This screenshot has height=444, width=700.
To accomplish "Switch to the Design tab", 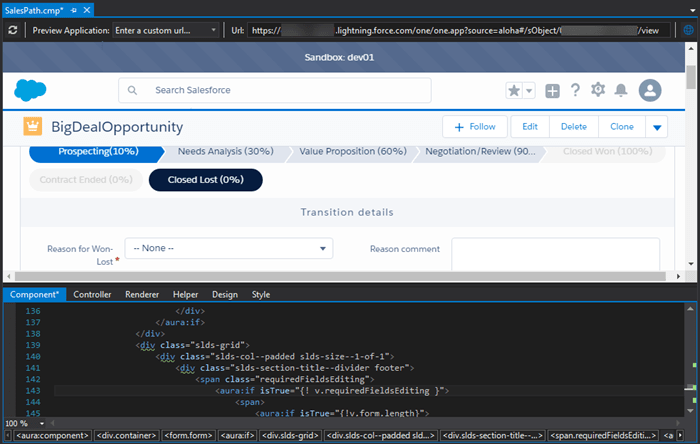I will point(225,295).
